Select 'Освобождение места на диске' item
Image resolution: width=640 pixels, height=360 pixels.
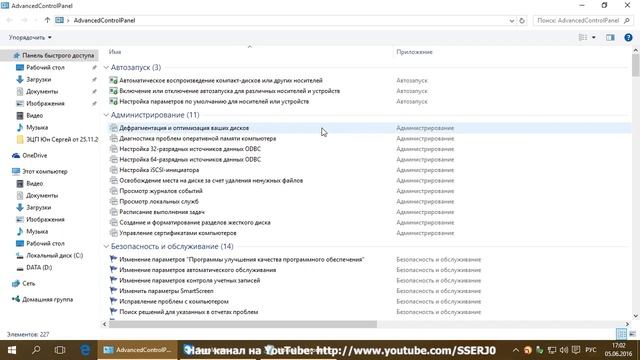click(211, 180)
